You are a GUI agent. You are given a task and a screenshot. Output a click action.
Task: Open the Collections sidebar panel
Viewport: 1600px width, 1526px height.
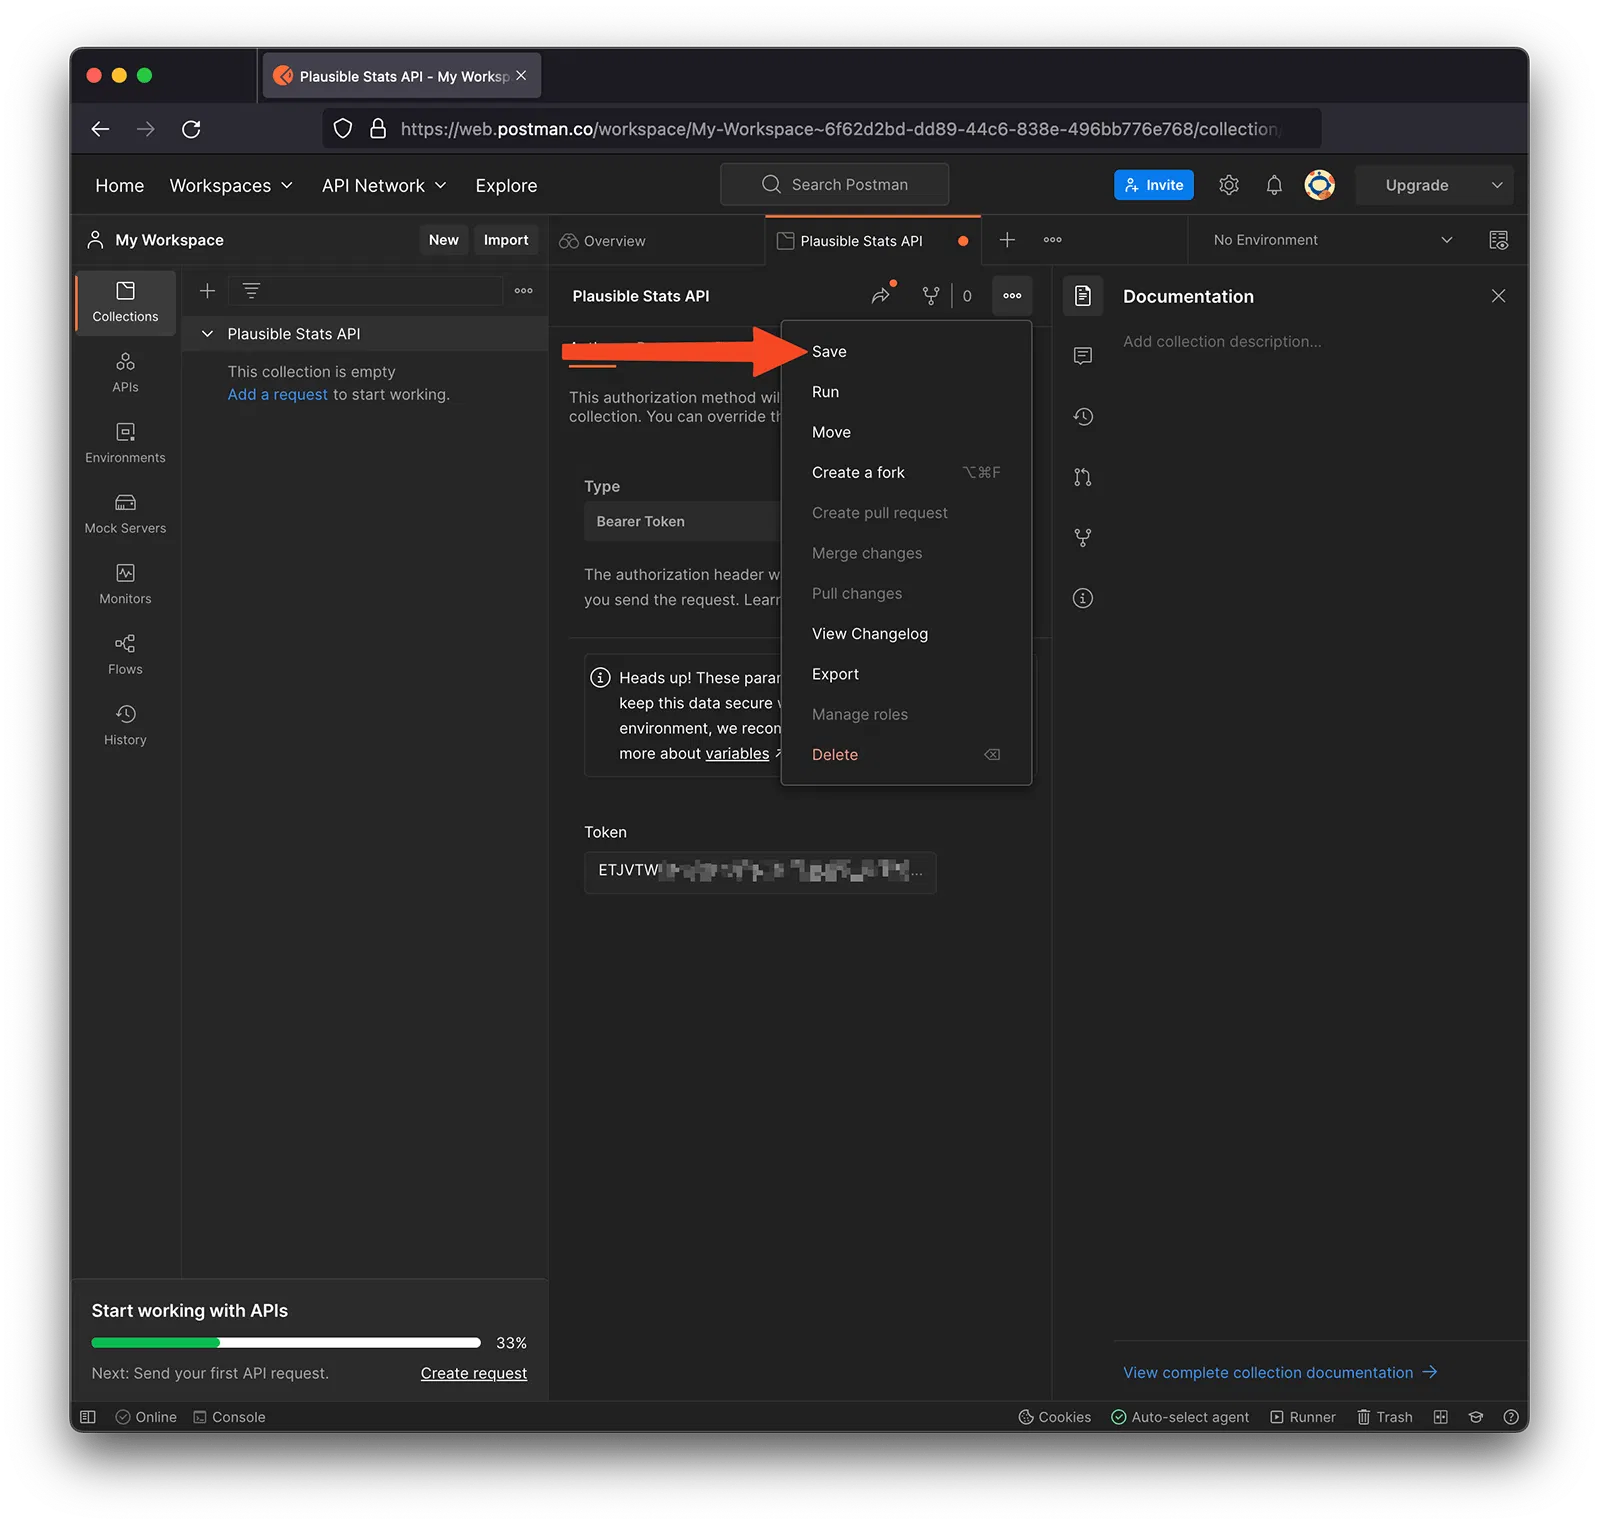coord(125,302)
